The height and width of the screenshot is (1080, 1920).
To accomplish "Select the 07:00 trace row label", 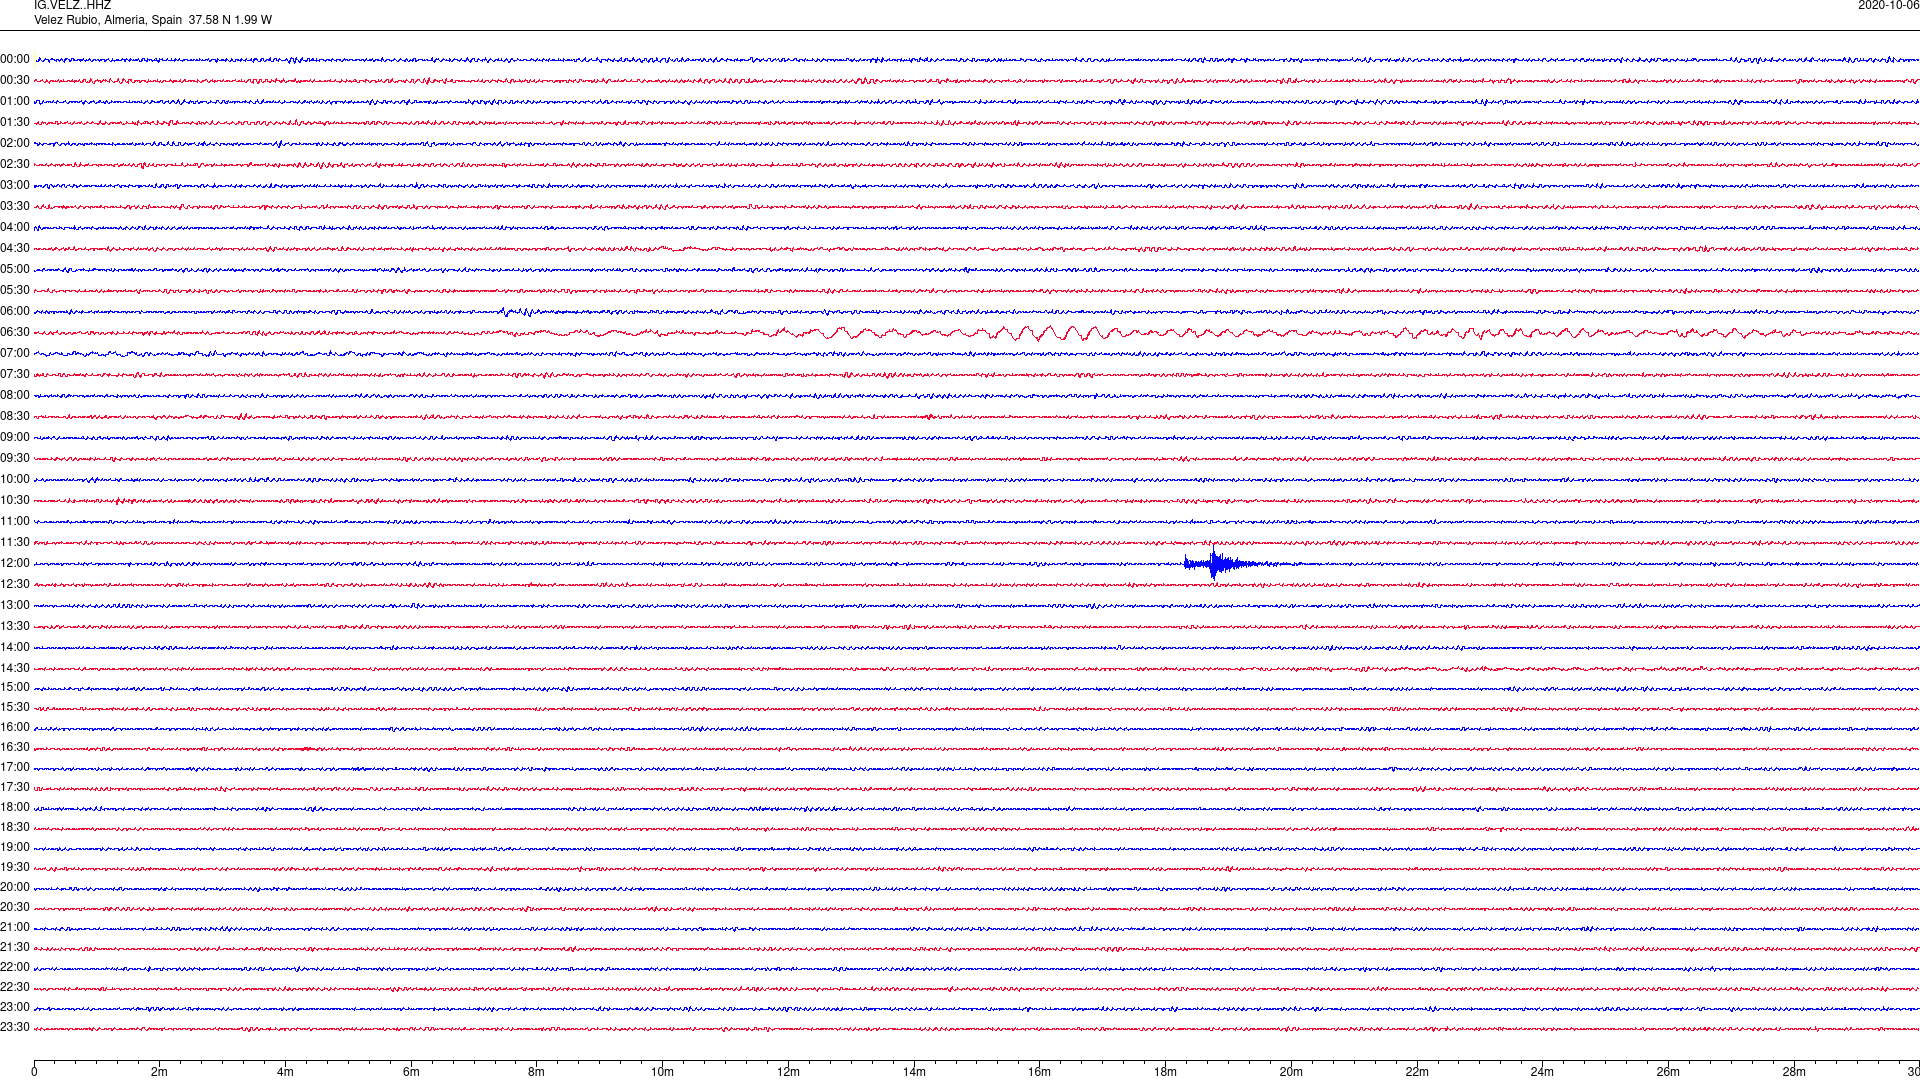I will tap(15, 354).
